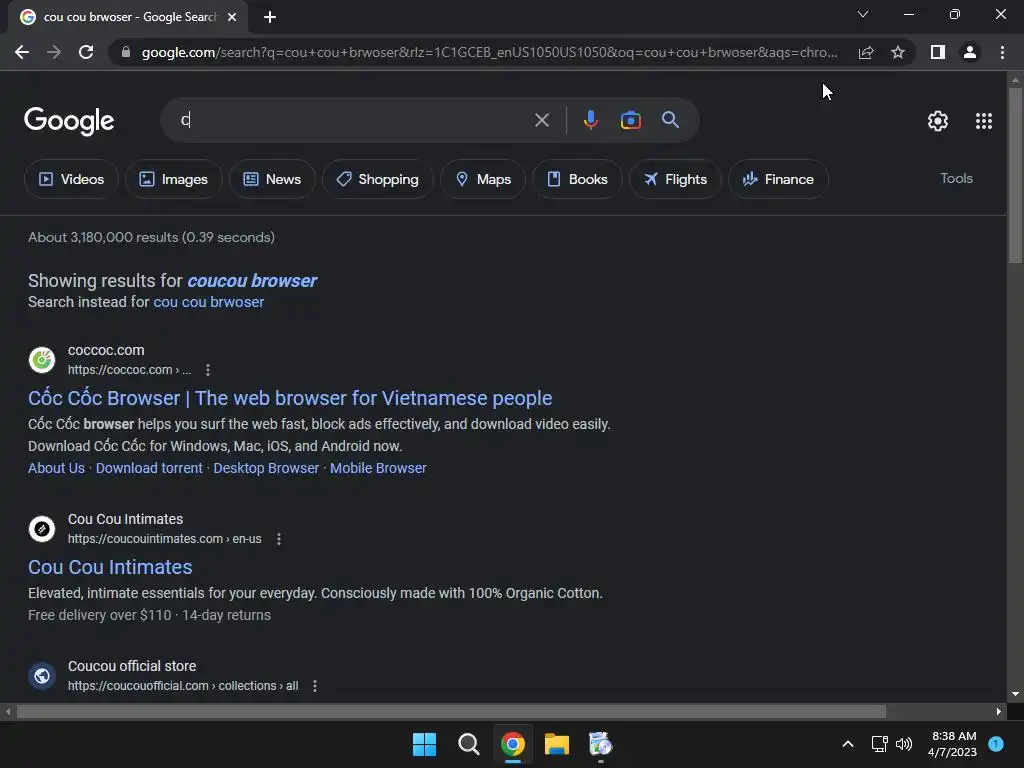
Task: Open Cốc Cốc Browser result title
Action: 290,398
